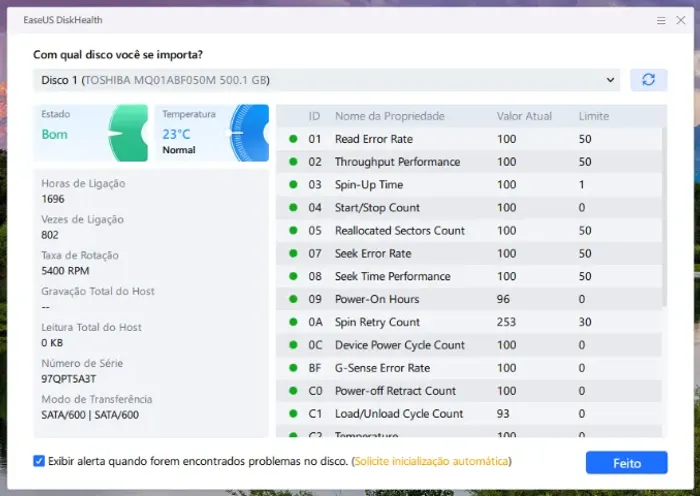Click the status dot of Power-On Hours
The image size is (700, 496).
click(x=293, y=299)
